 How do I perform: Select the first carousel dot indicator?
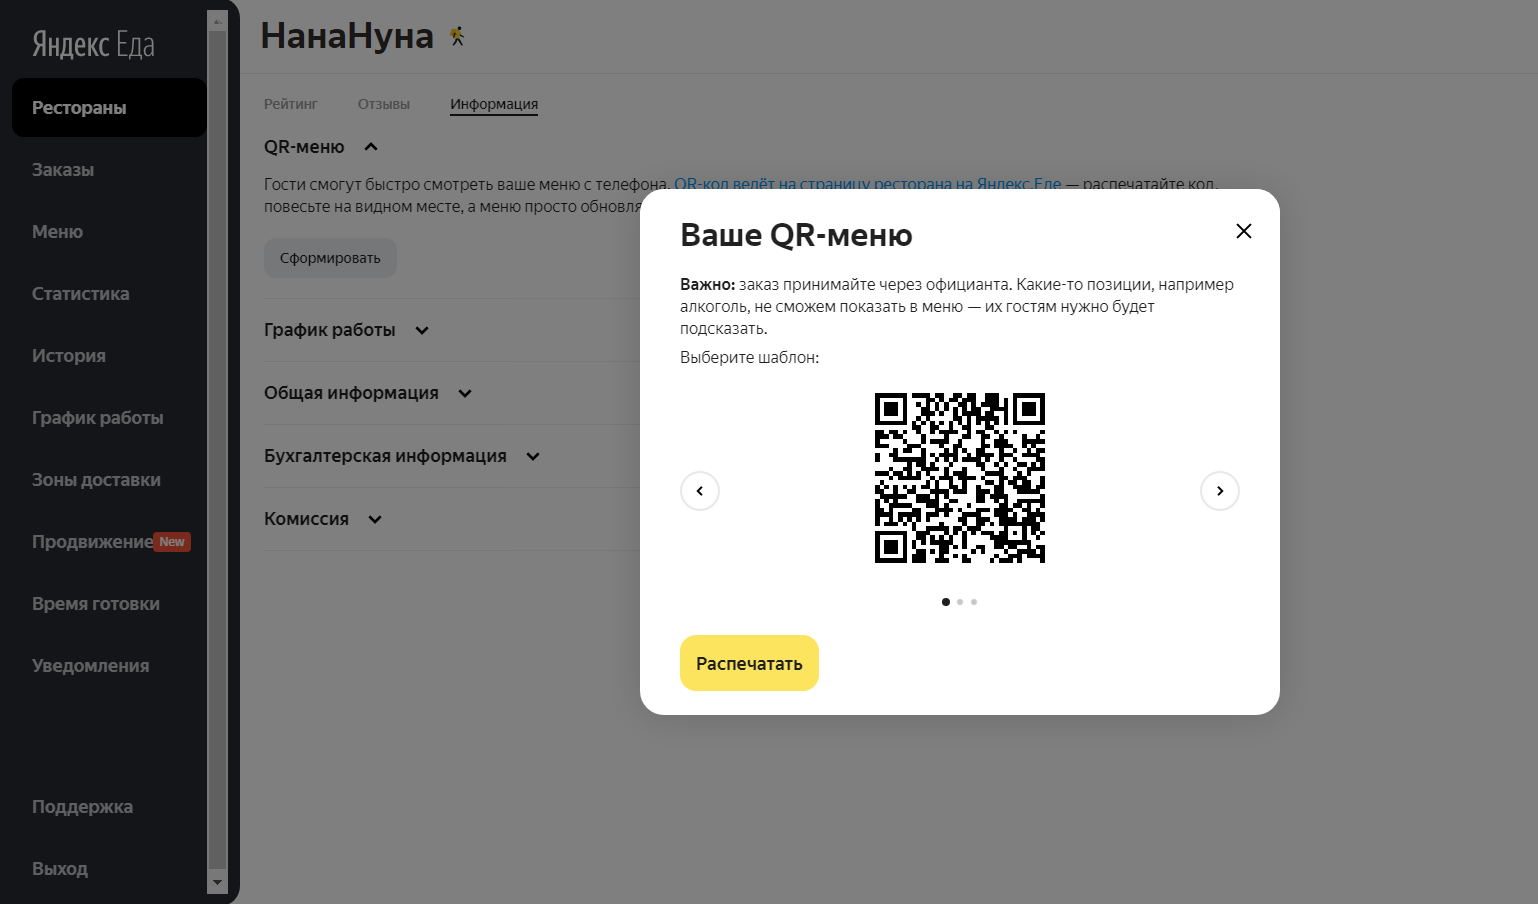pos(946,602)
